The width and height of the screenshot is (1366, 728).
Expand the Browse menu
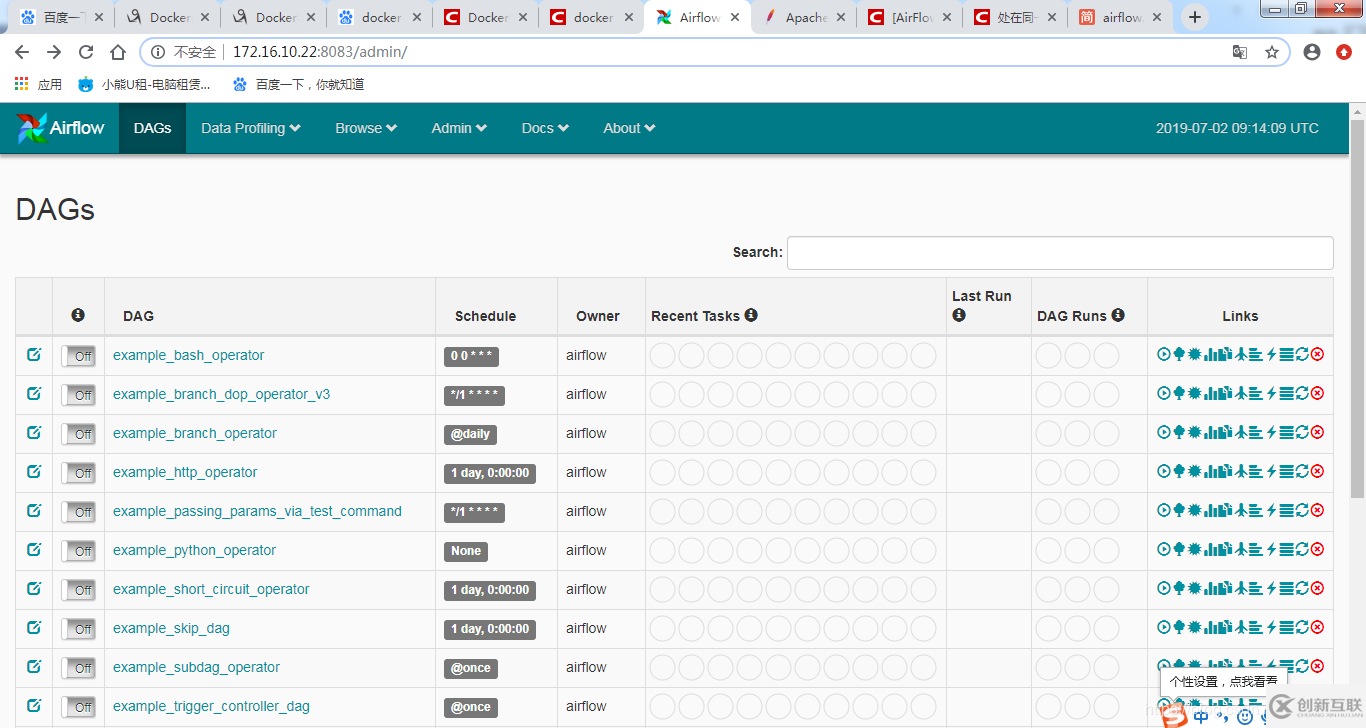(366, 128)
